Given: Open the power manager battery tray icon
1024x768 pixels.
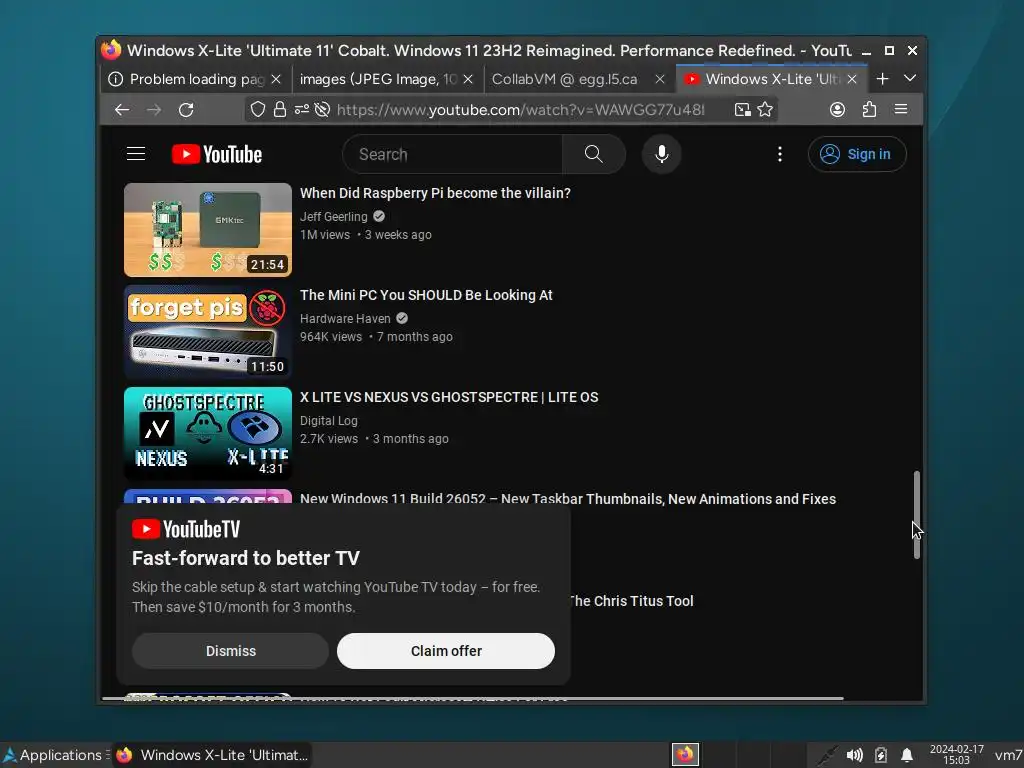Looking at the screenshot, I should (x=881, y=756).
